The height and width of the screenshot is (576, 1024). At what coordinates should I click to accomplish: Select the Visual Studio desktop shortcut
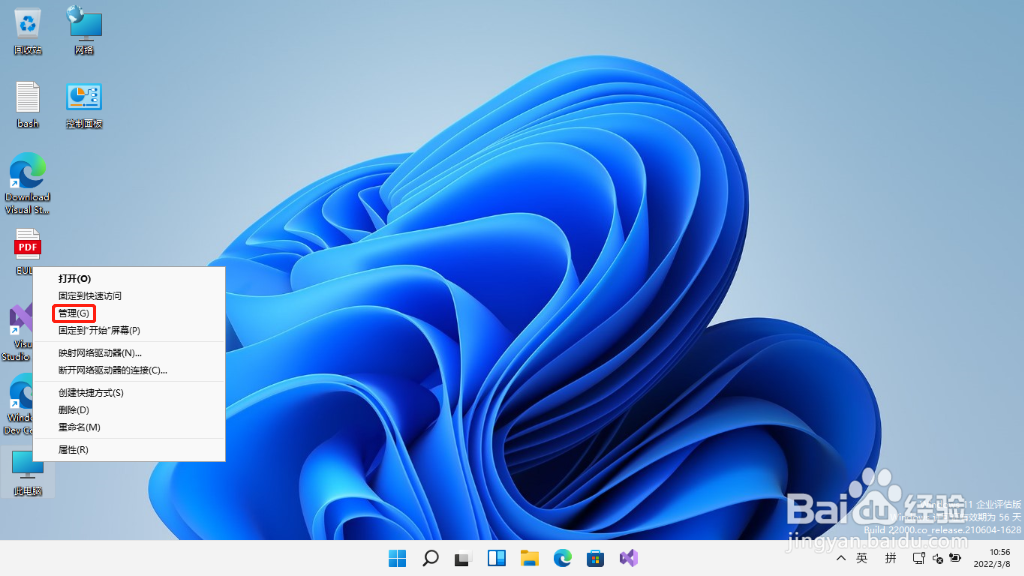tap(18, 333)
